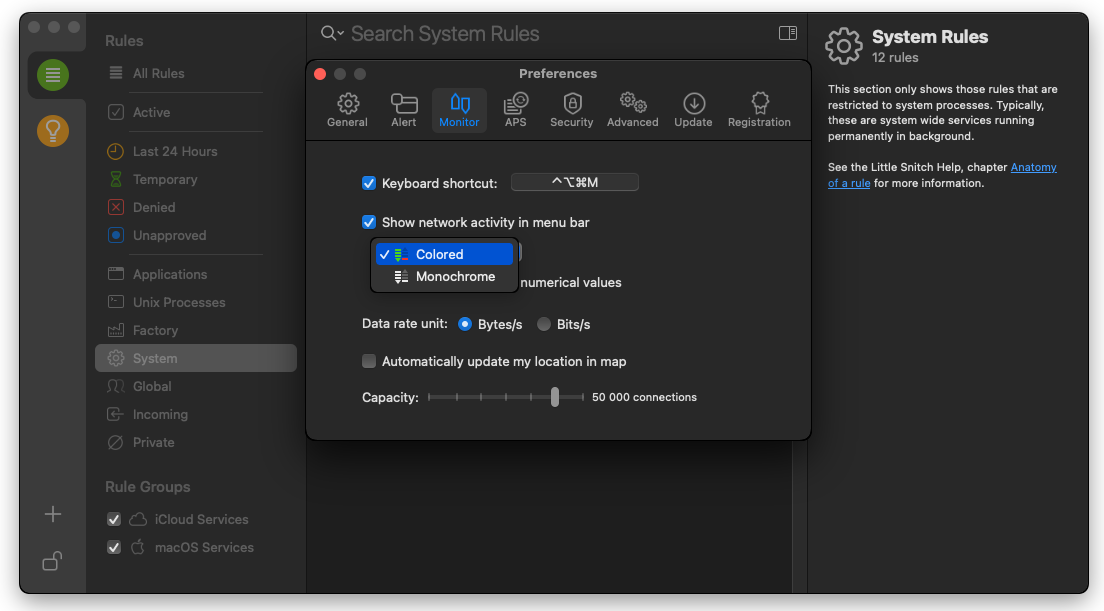Uncheck Show network activity in menu bar

pyautogui.click(x=369, y=222)
